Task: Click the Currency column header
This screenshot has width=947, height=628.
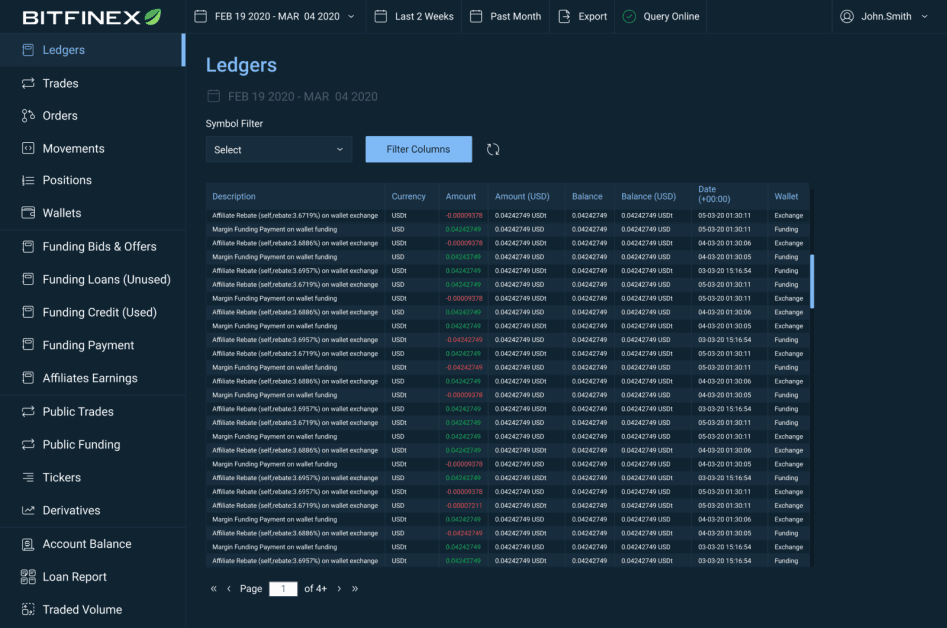Action: pyautogui.click(x=408, y=196)
